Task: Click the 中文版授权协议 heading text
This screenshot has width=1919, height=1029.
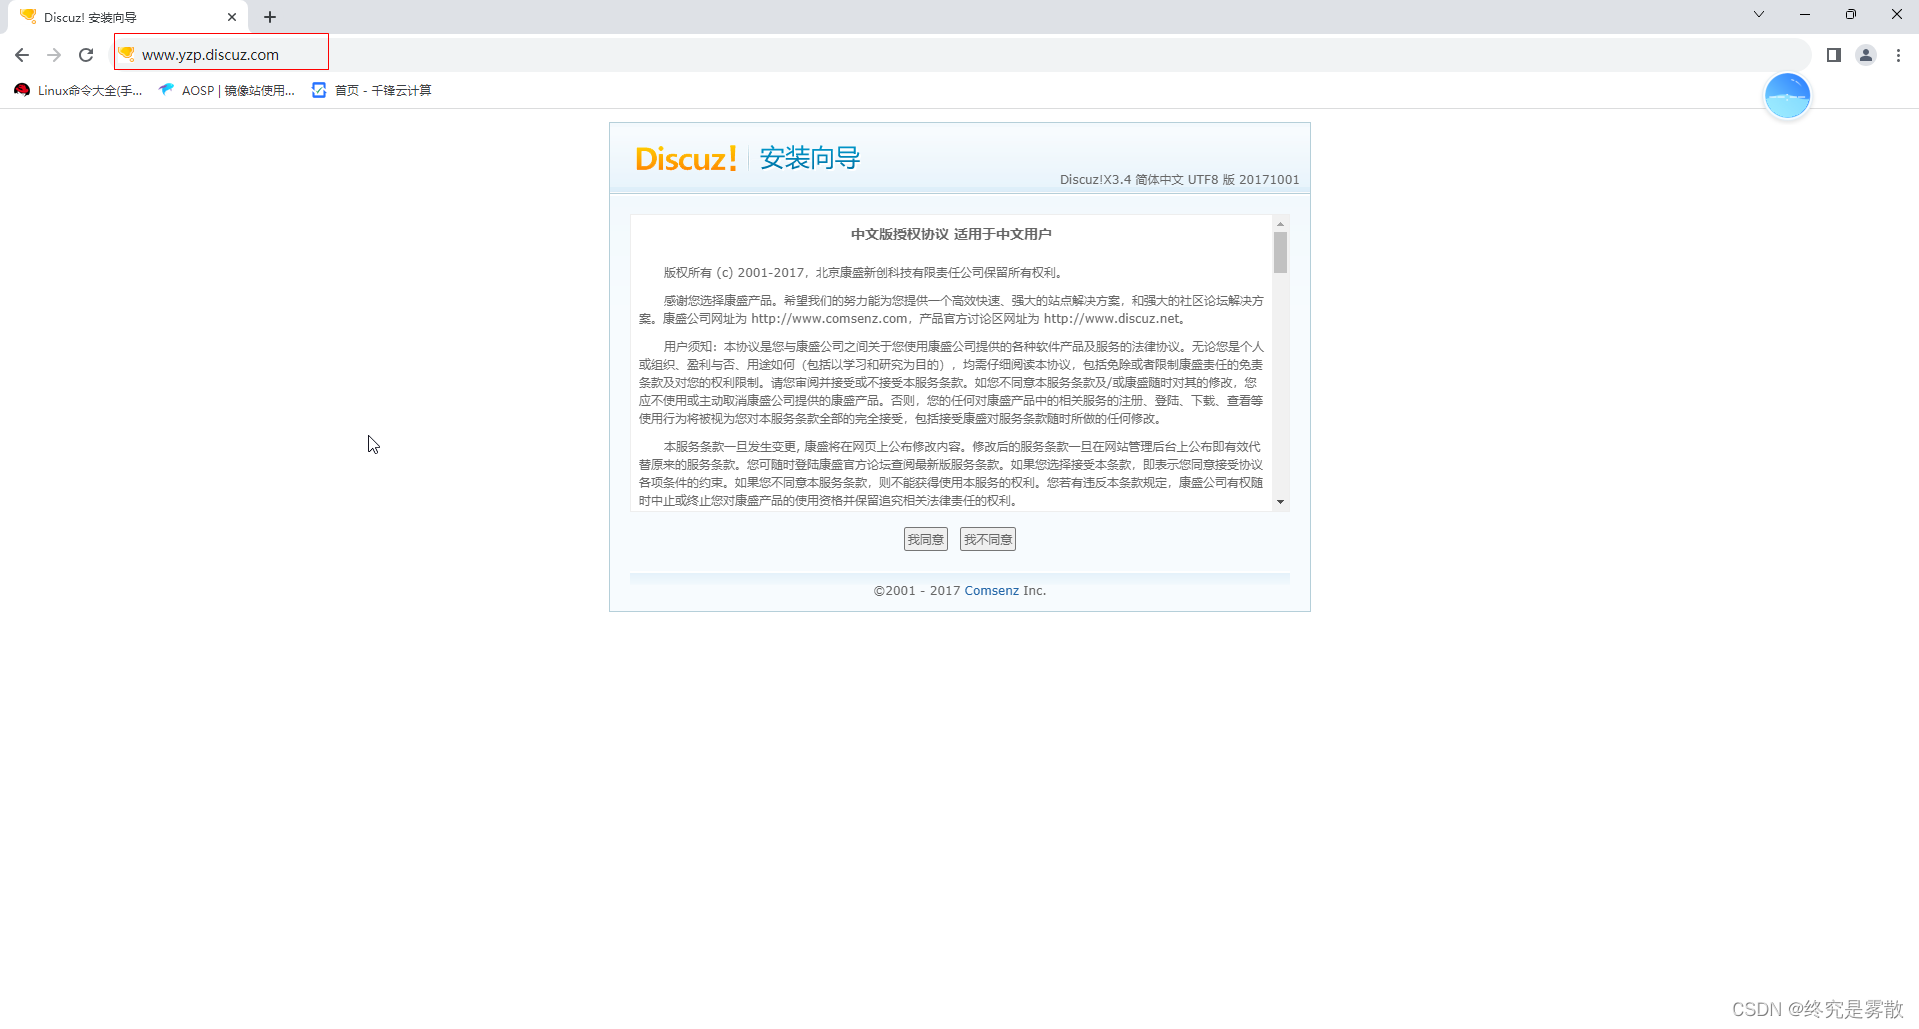Action: tap(950, 234)
